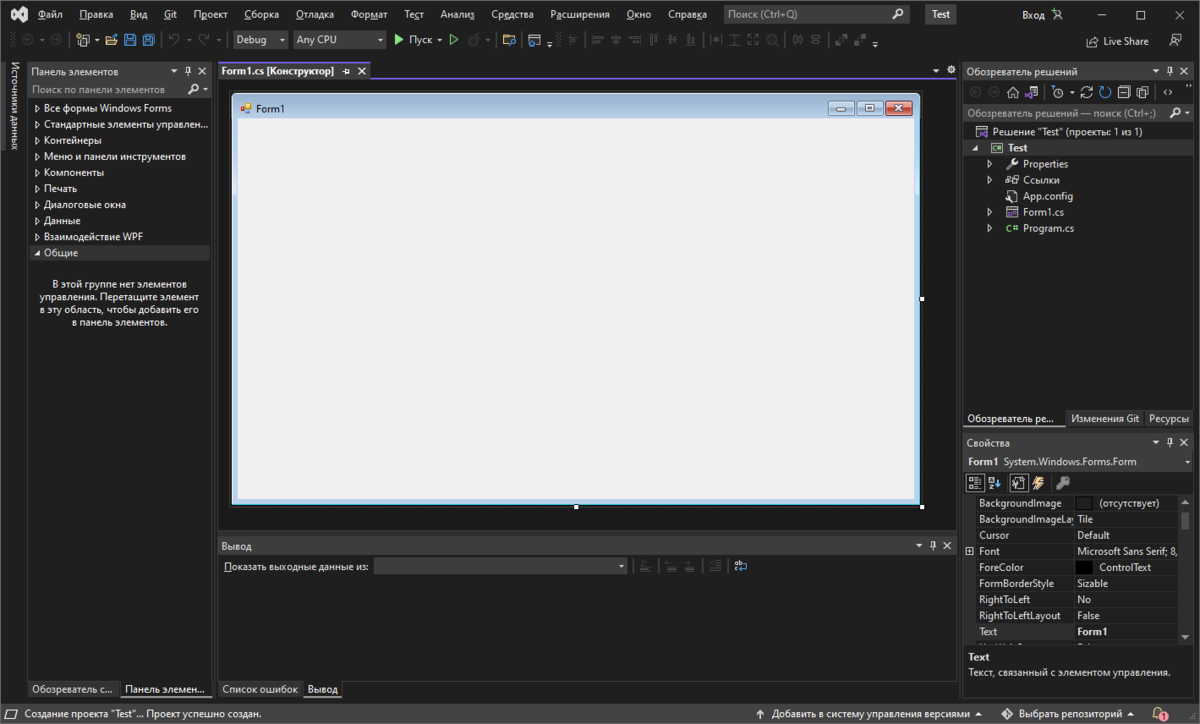Collapse the Общие toolbox group

tap(38, 253)
